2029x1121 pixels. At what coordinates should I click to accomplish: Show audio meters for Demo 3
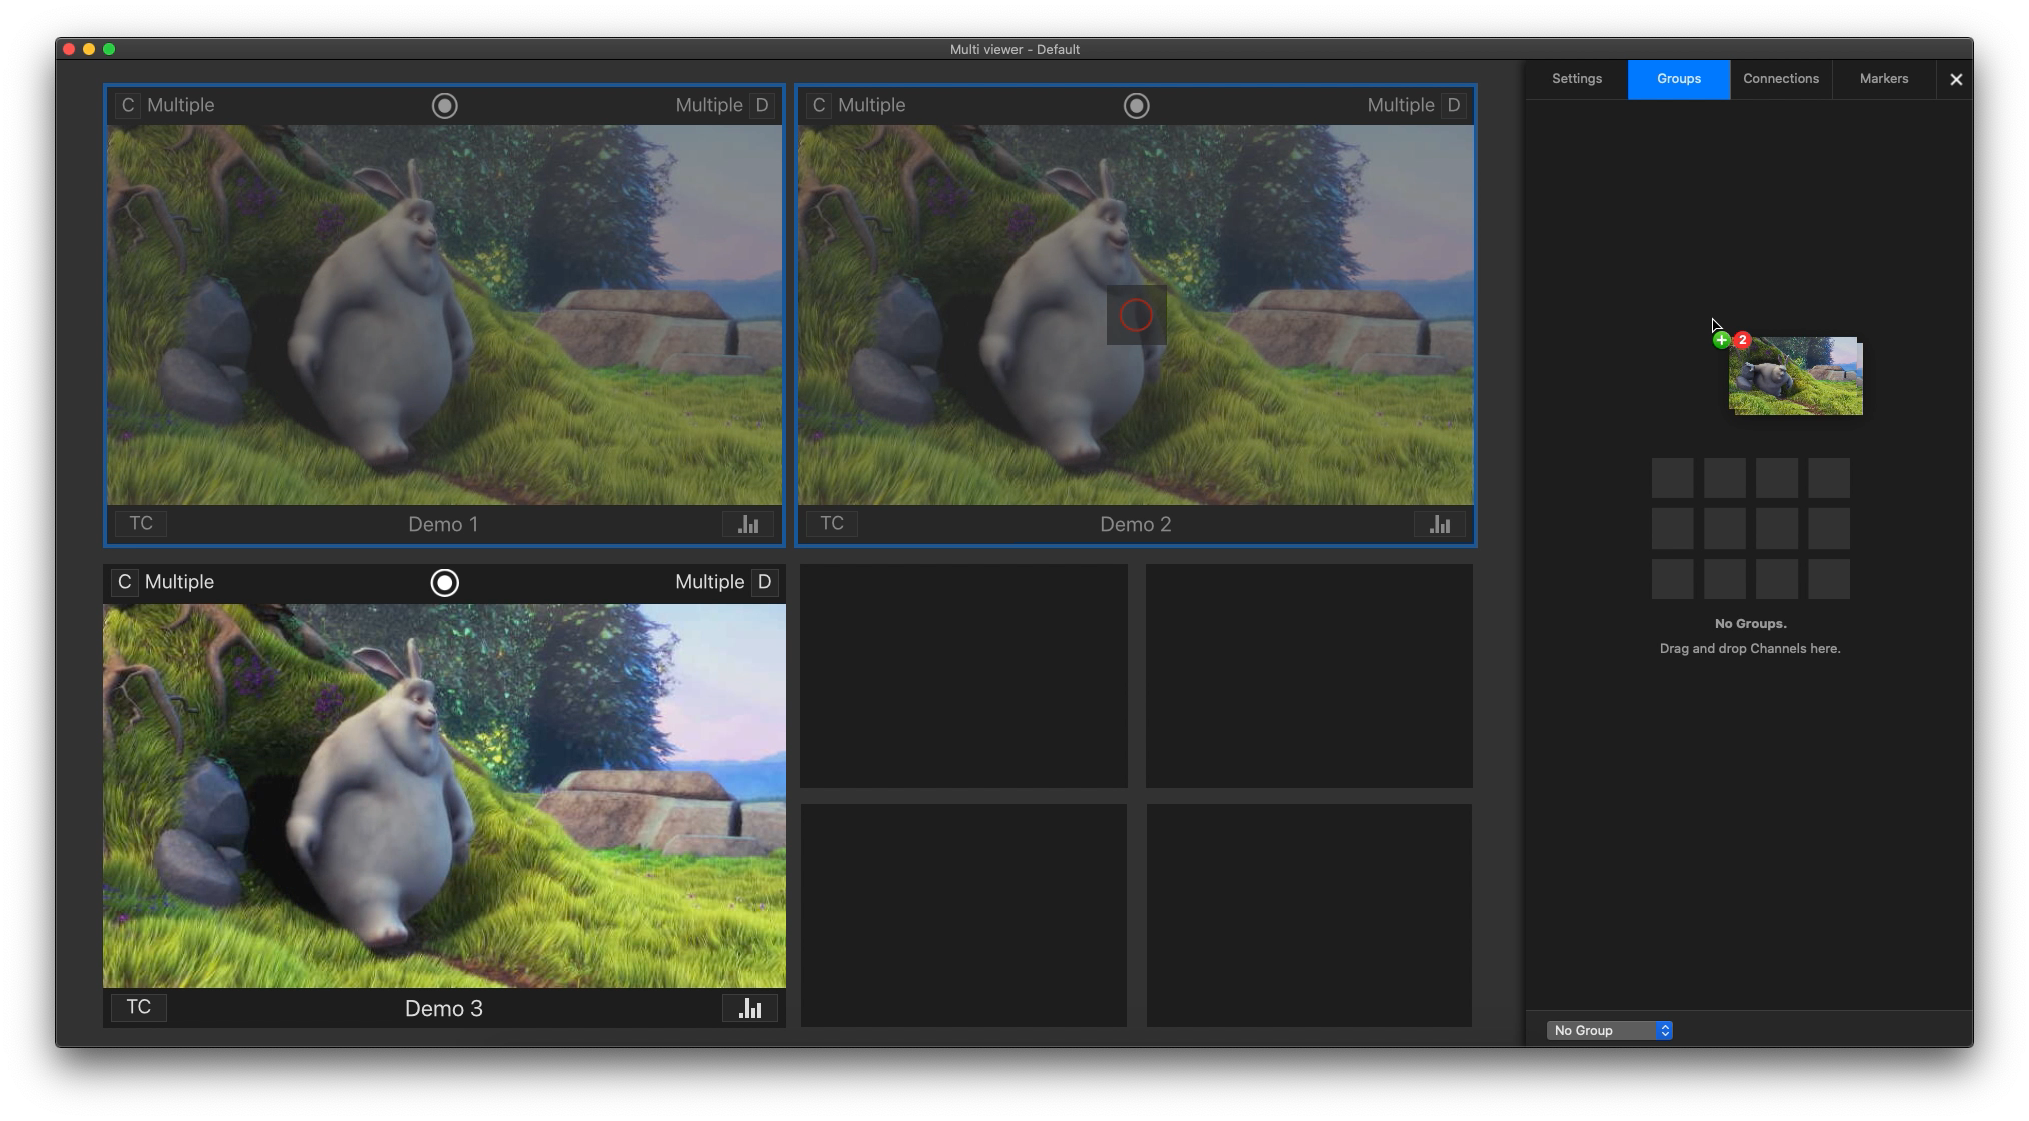click(x=750, y=1008)
